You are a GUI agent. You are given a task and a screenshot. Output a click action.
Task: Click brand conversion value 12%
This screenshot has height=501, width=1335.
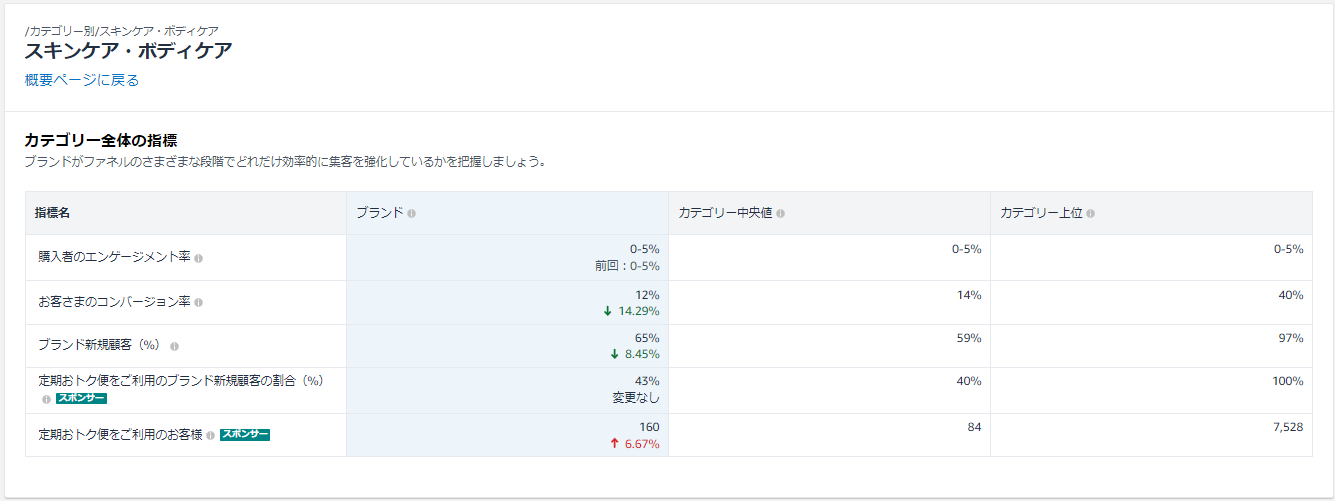tap(647, 295)
